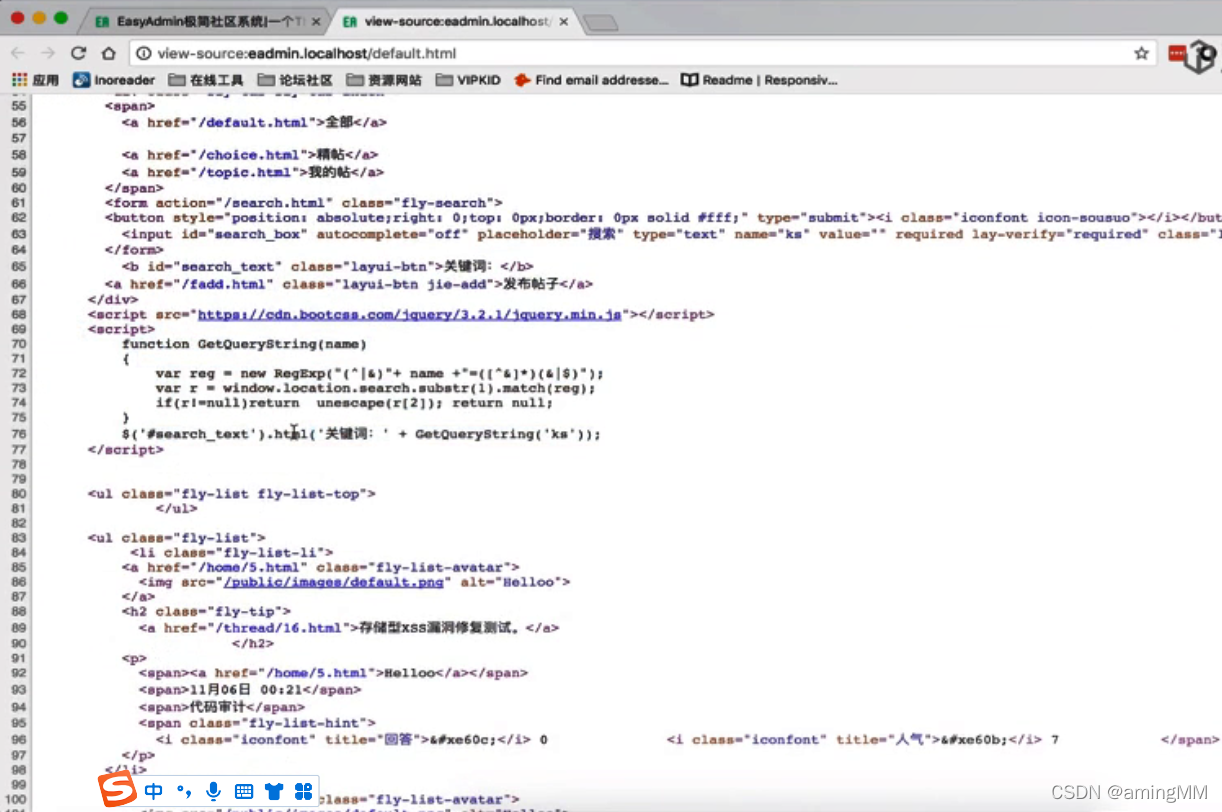Image resolution: width=1222 pixels, height=812 pixels.
Task: Open the 资源网站 bookmark folder
Action: click(383, 80)
